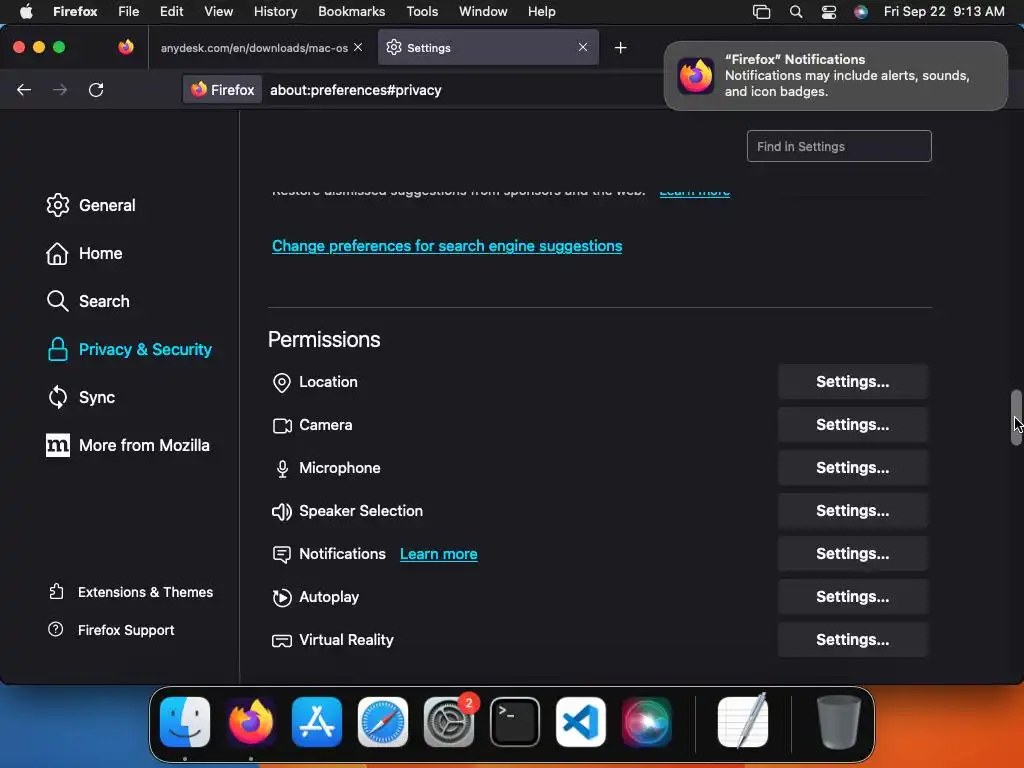1024x768 pixels.
Task: Open the Tools menu
Action: (x=422, y=12)
